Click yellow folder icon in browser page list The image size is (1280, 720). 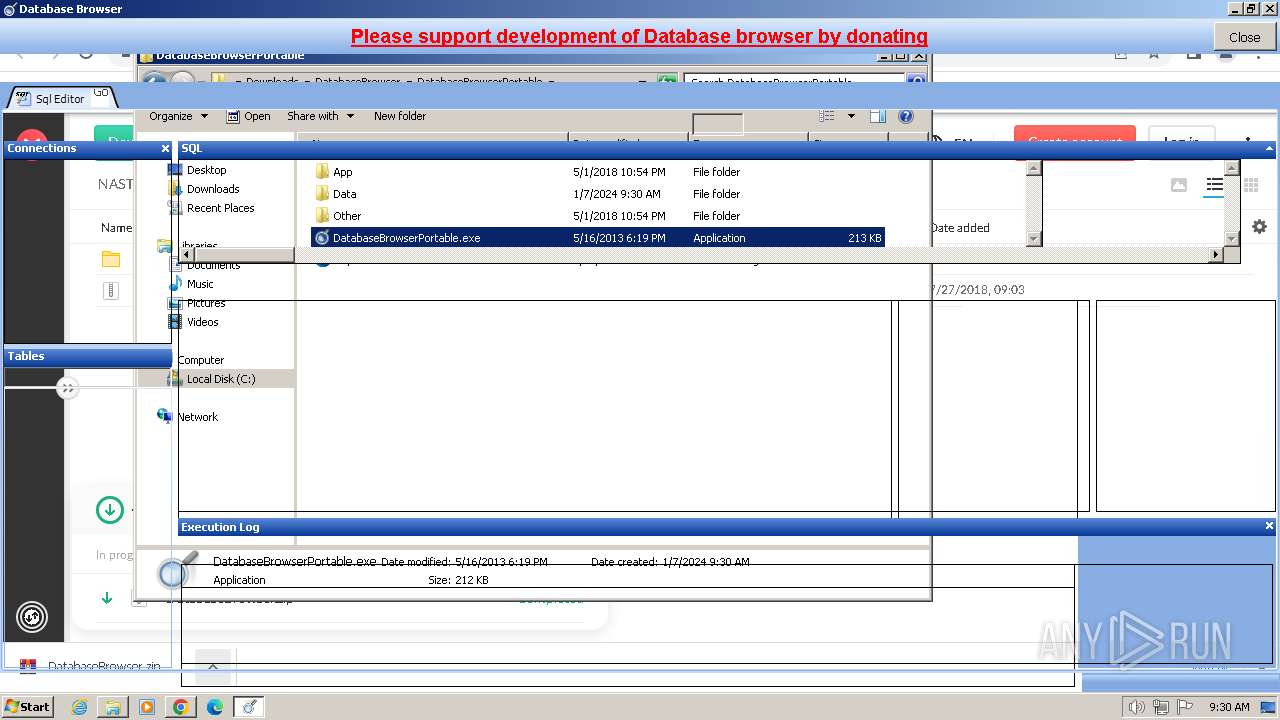click(x=111, y=260)
